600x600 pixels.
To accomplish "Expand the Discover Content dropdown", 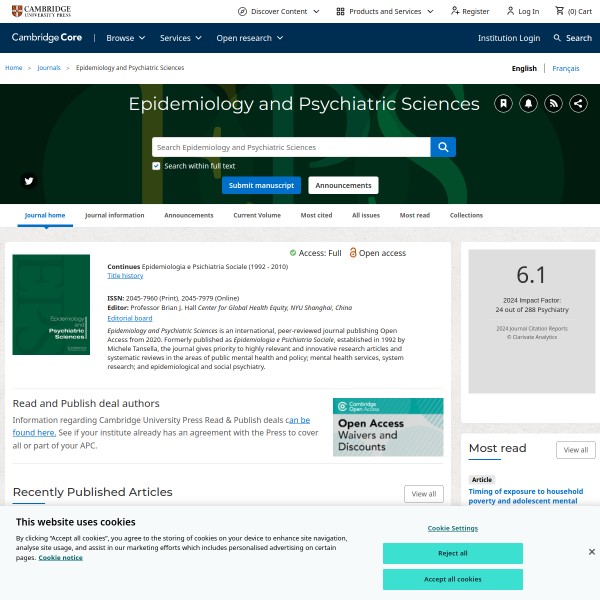I will pos(279,11).
